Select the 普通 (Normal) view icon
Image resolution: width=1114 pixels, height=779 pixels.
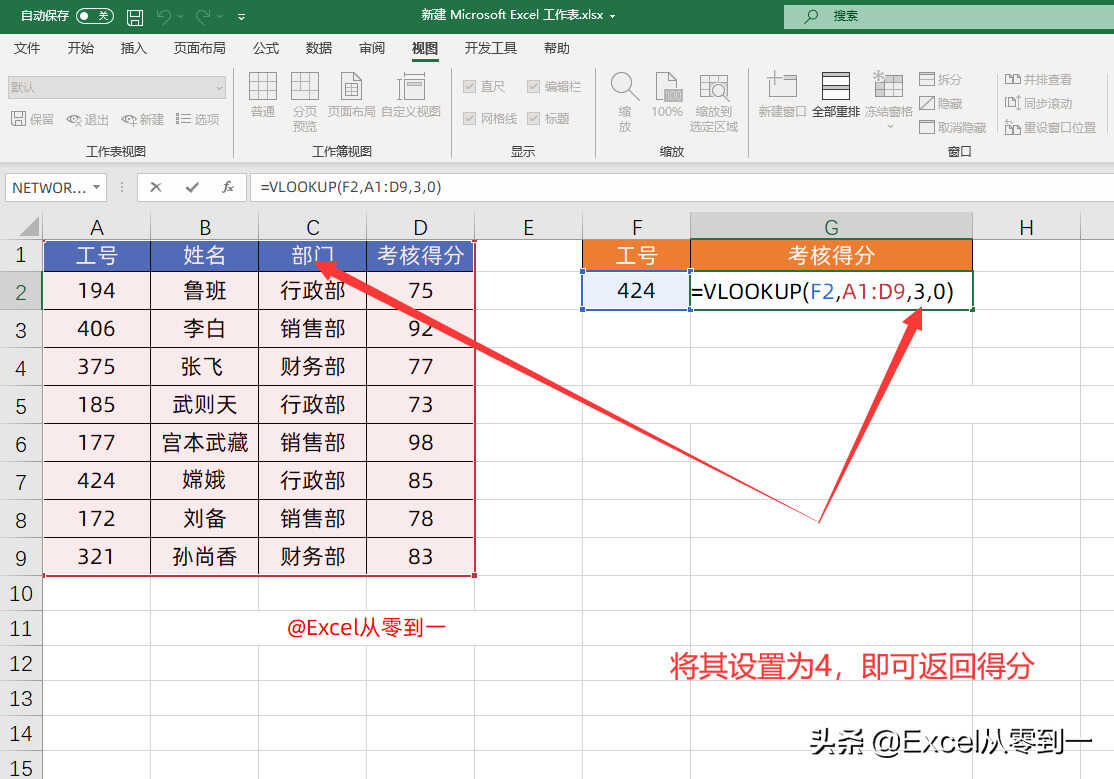[x=263, y=97]
